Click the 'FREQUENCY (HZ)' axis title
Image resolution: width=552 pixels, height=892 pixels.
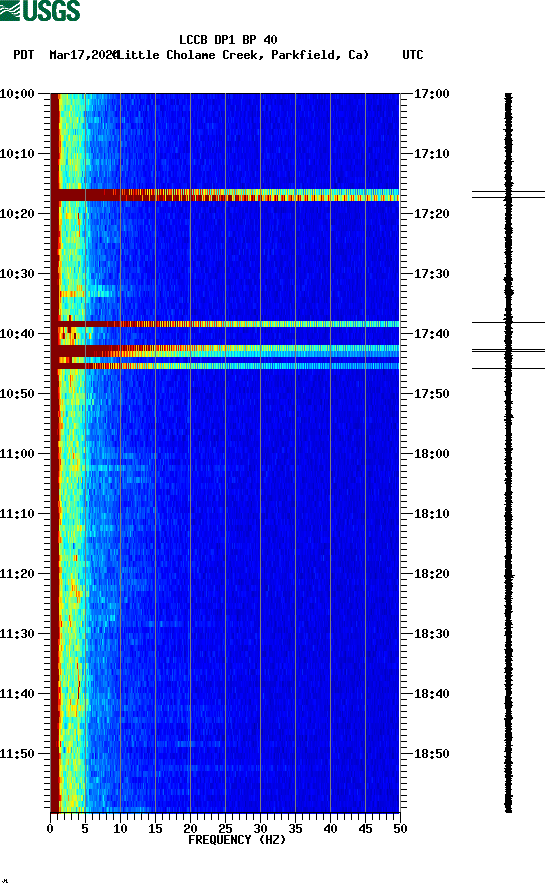click(x=237, y=840)
